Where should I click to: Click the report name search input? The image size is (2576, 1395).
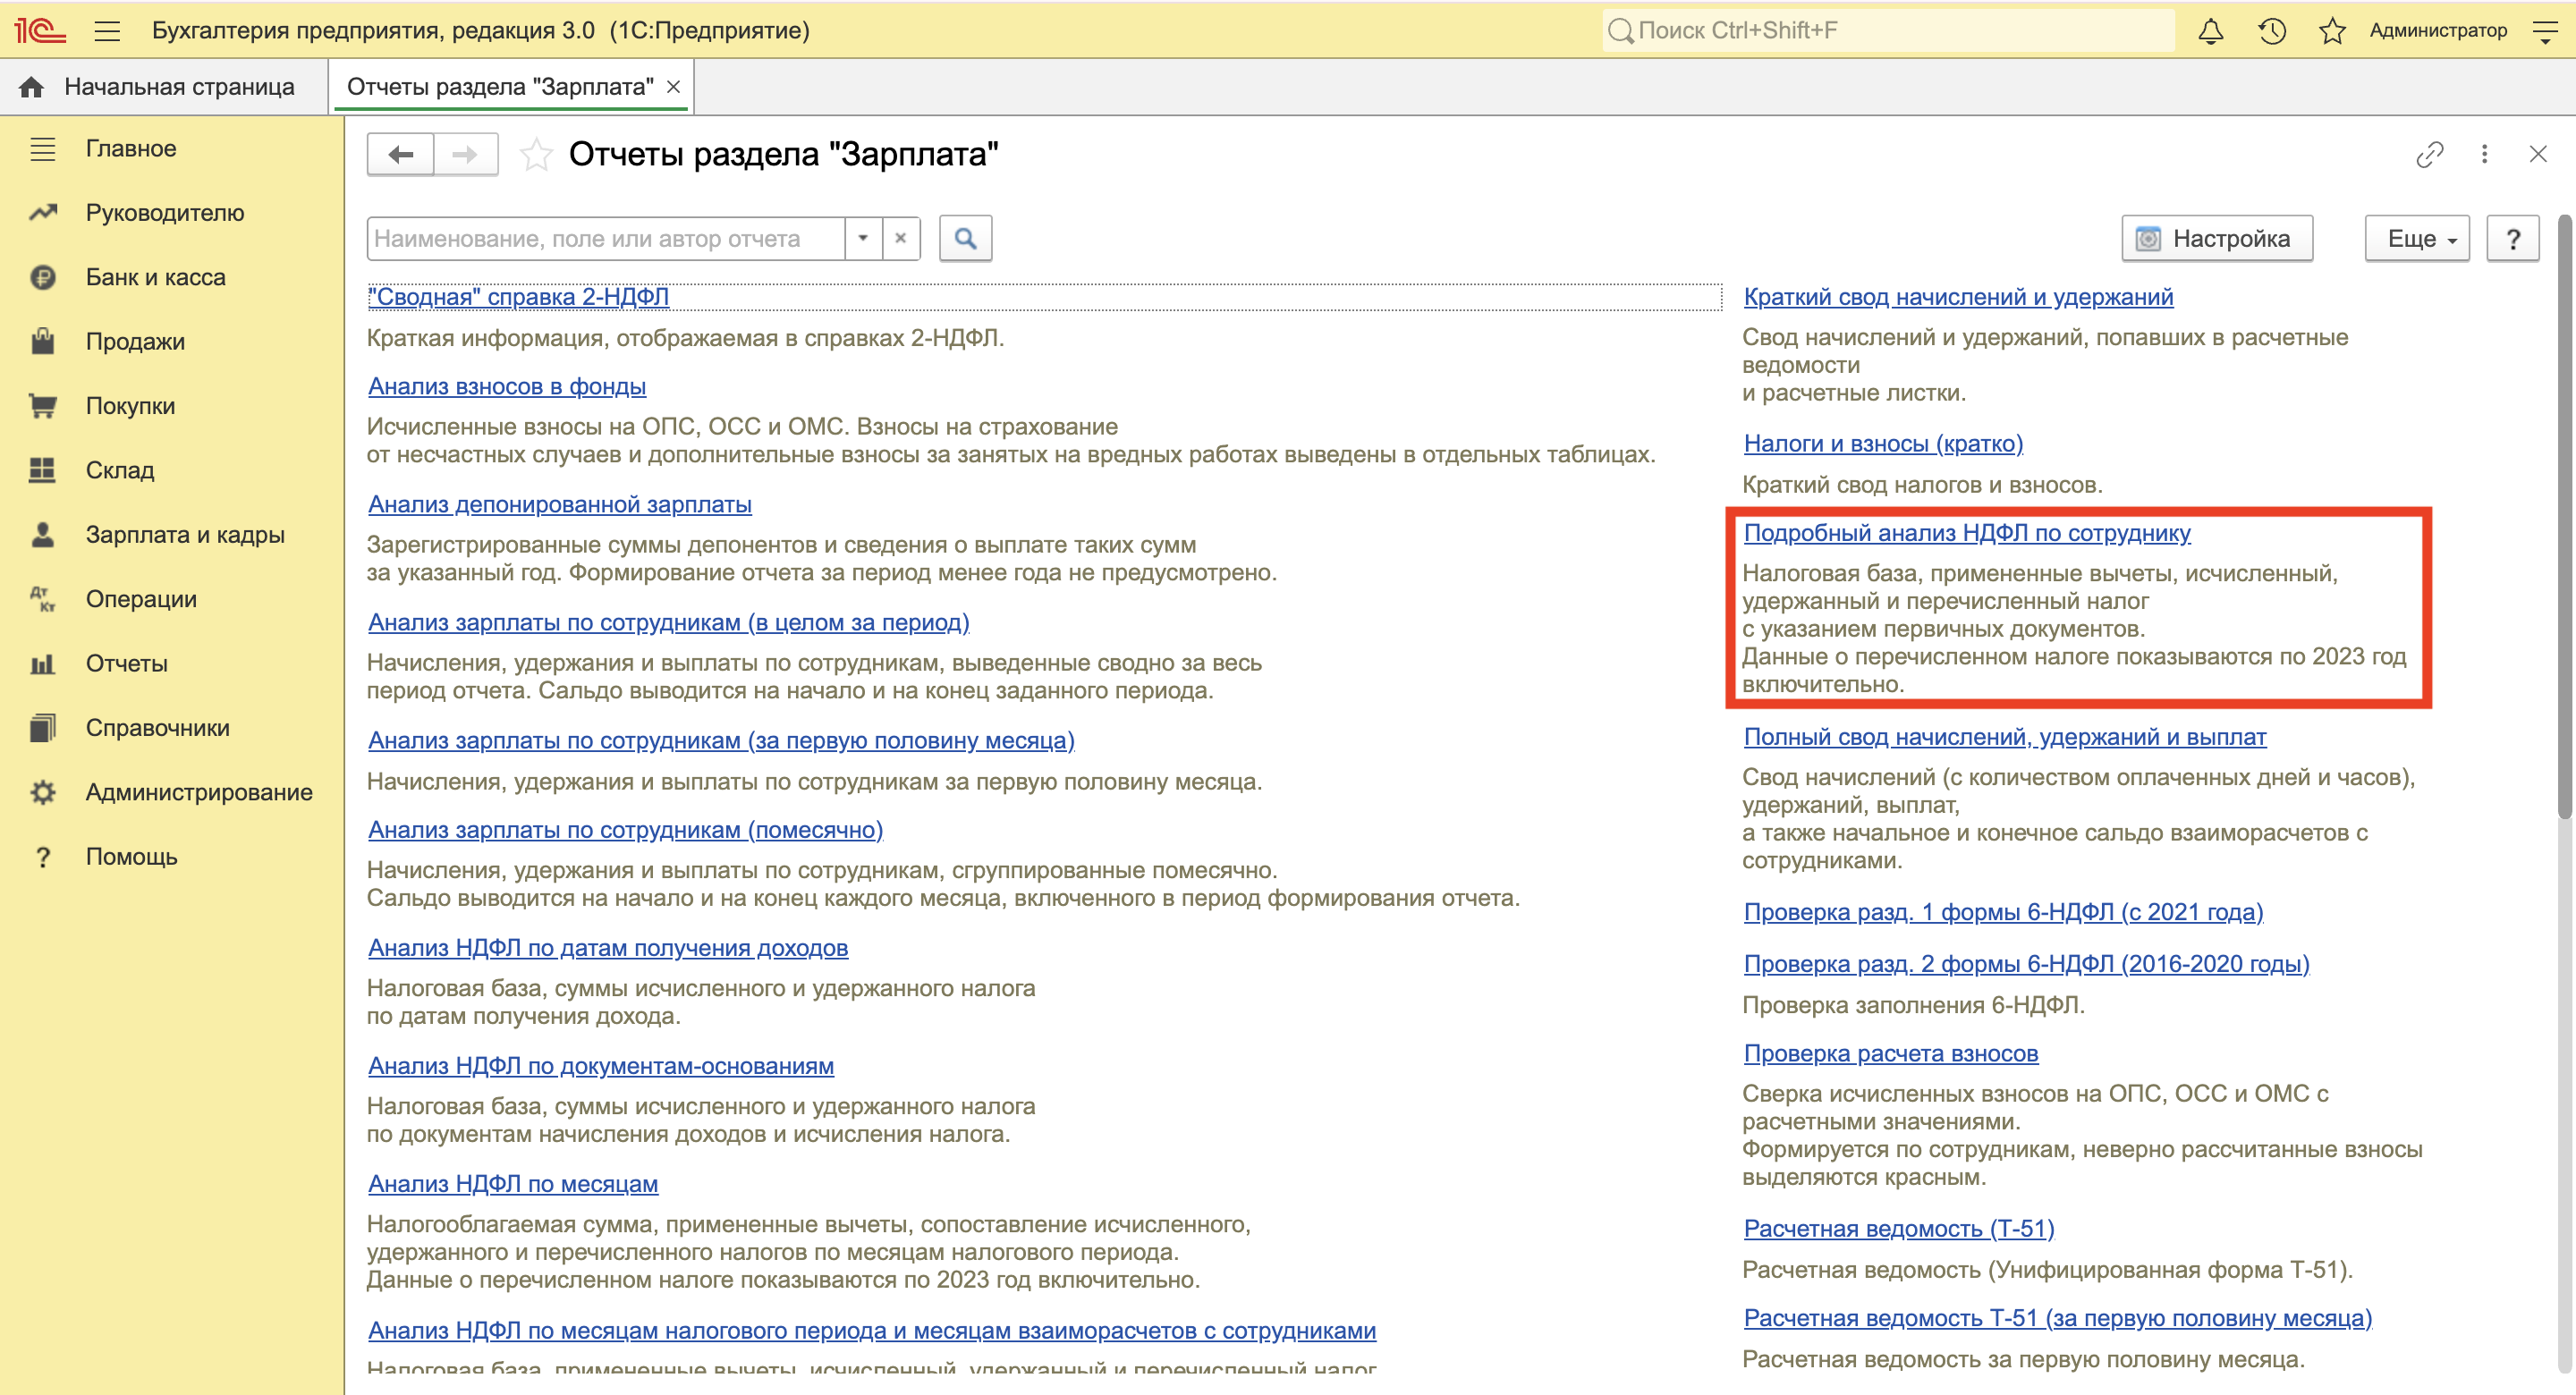click(605, 238)
